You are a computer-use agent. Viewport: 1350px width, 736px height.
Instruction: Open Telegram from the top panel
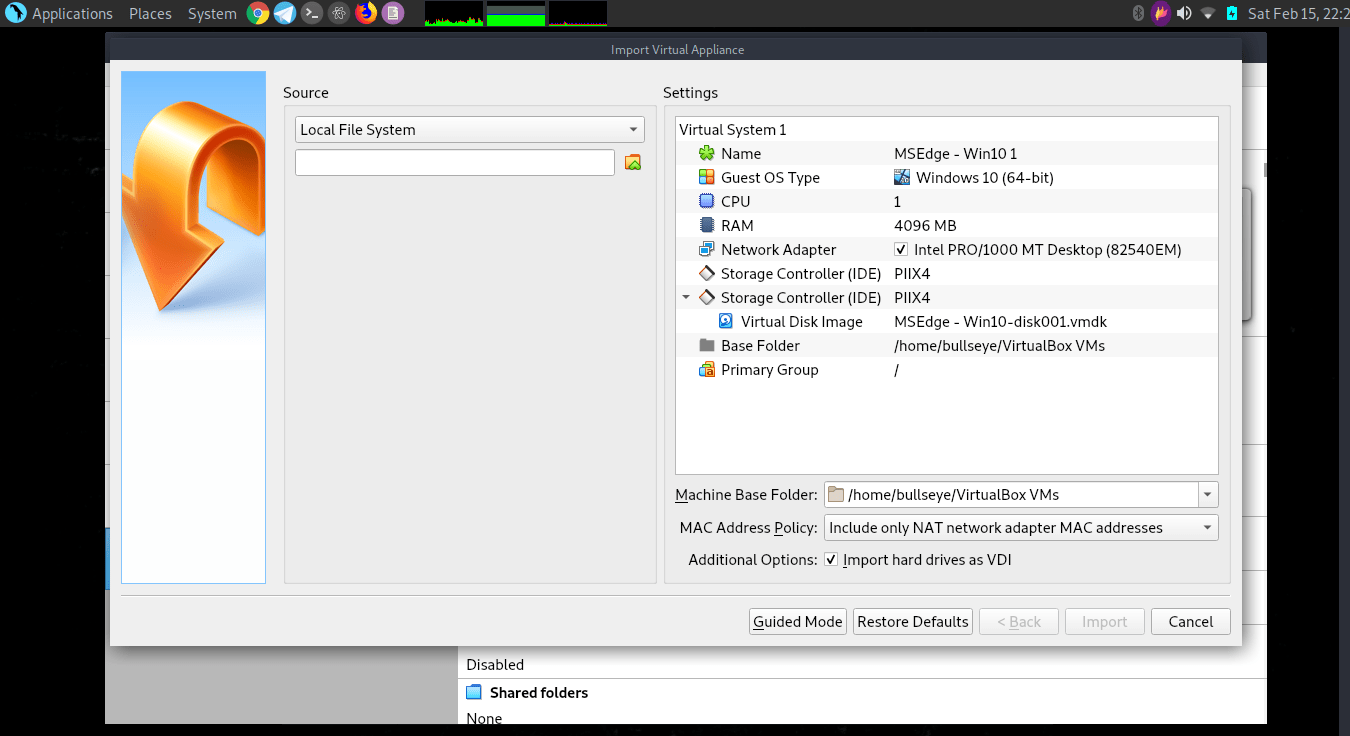pyautogui.click(x=285, y=13)
